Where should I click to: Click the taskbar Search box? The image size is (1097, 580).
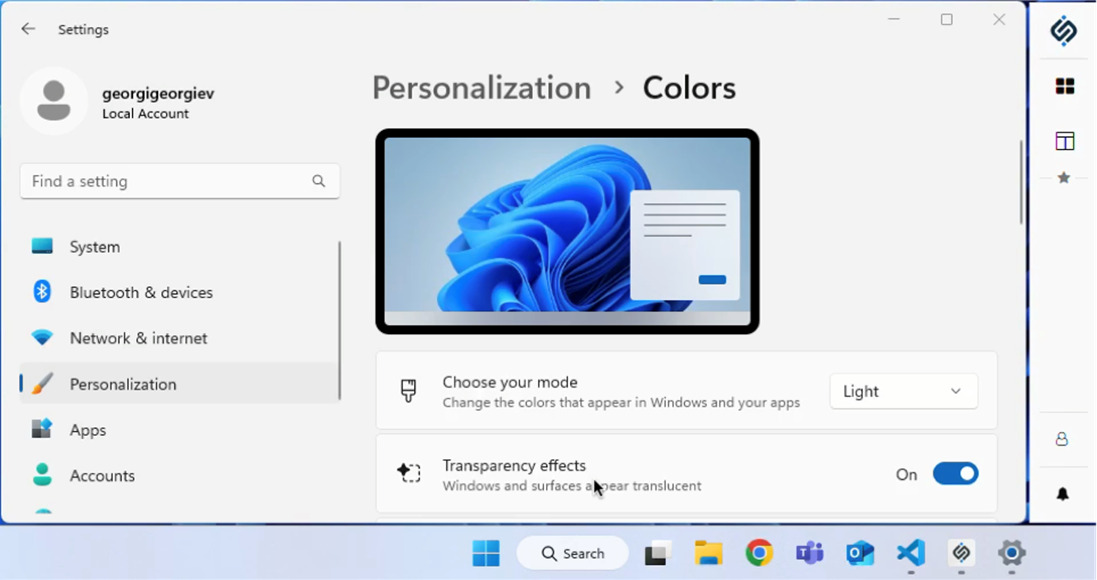[x=573, y=553]
